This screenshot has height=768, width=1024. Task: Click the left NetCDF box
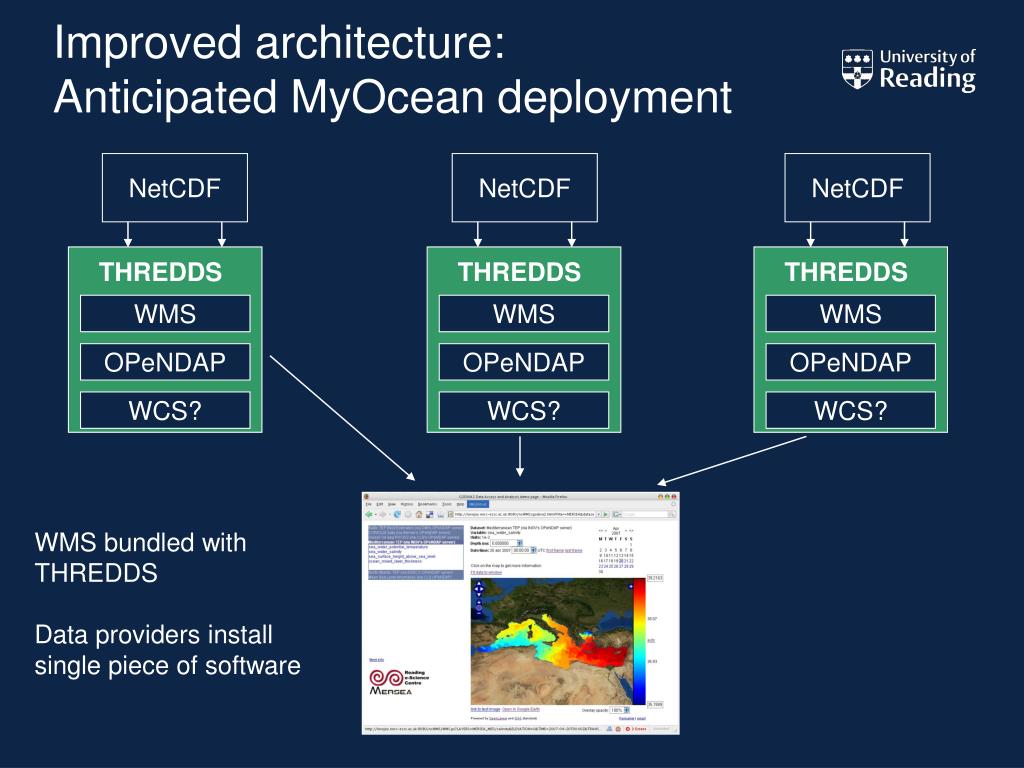pos(175,188)
